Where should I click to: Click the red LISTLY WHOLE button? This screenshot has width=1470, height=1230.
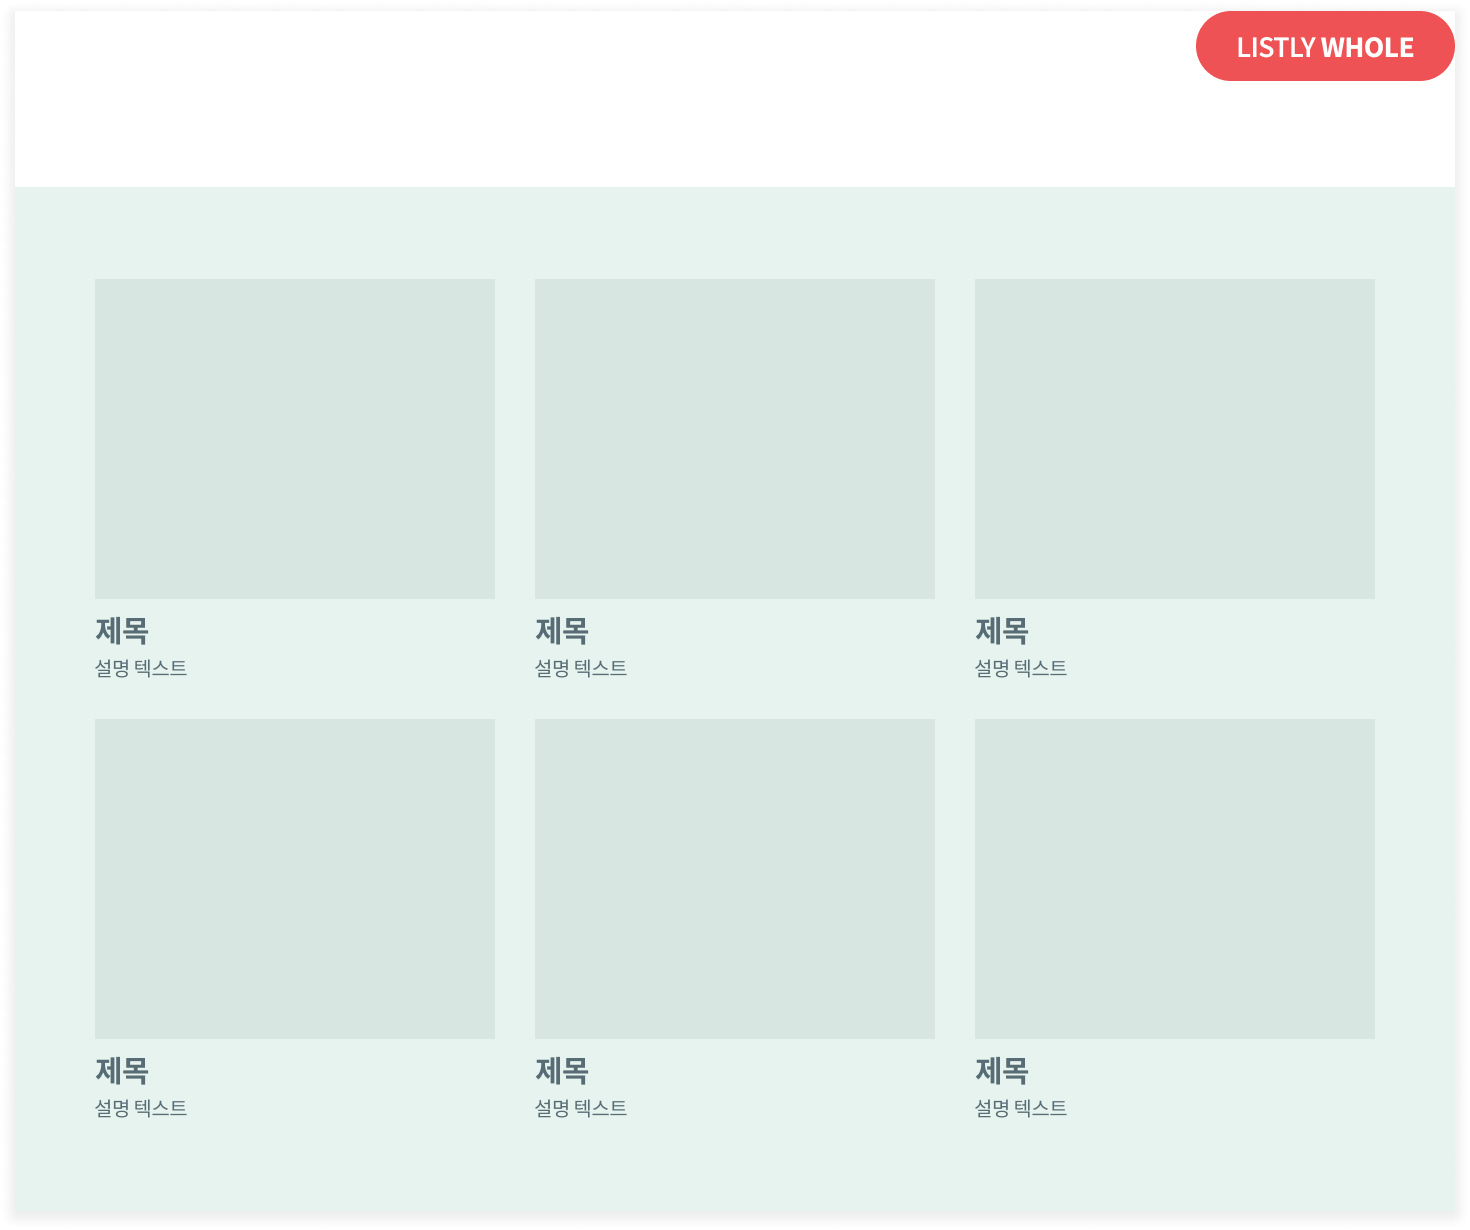pos(1324,47)
